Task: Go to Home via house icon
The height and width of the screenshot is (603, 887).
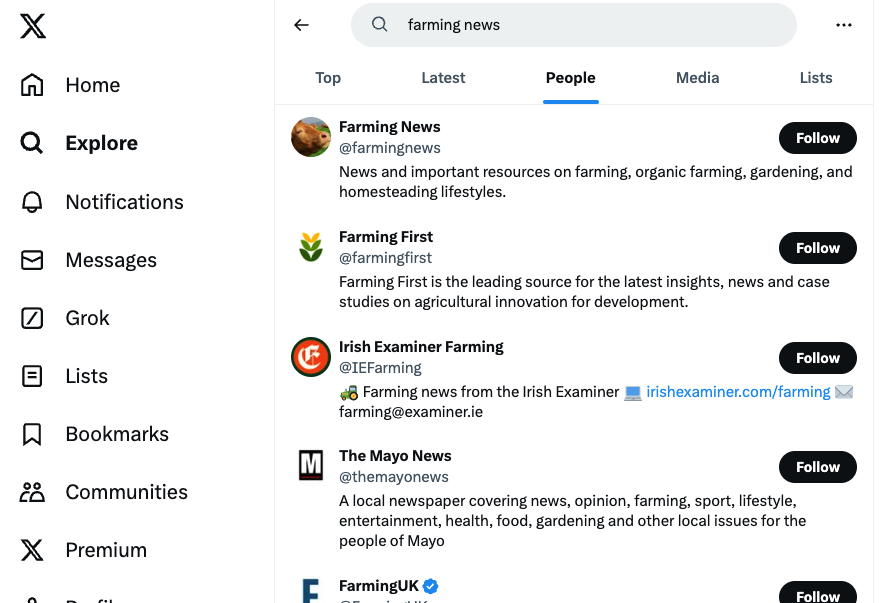Action: (32, 85)
